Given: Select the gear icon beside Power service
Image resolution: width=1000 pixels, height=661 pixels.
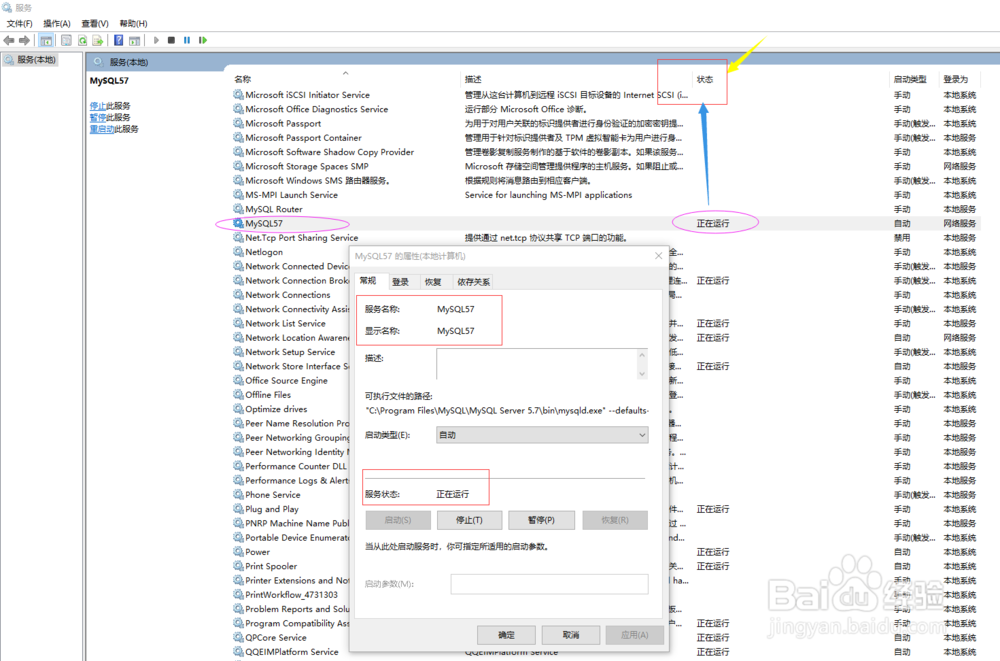Looking at the screenshot, I should click(x=239, y=552).
